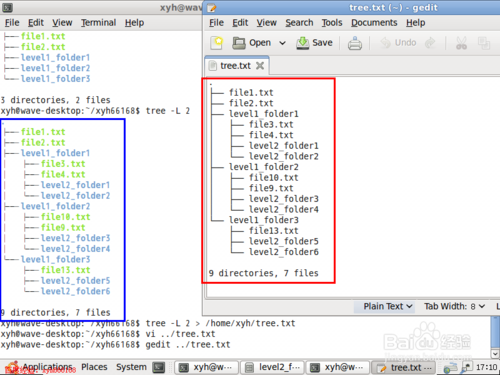Image resolution: width=500 pixels, height=375 pixels.
Task: Open the Tab Width dropdown
Action: pyautogui.click(x=454, y=306)
